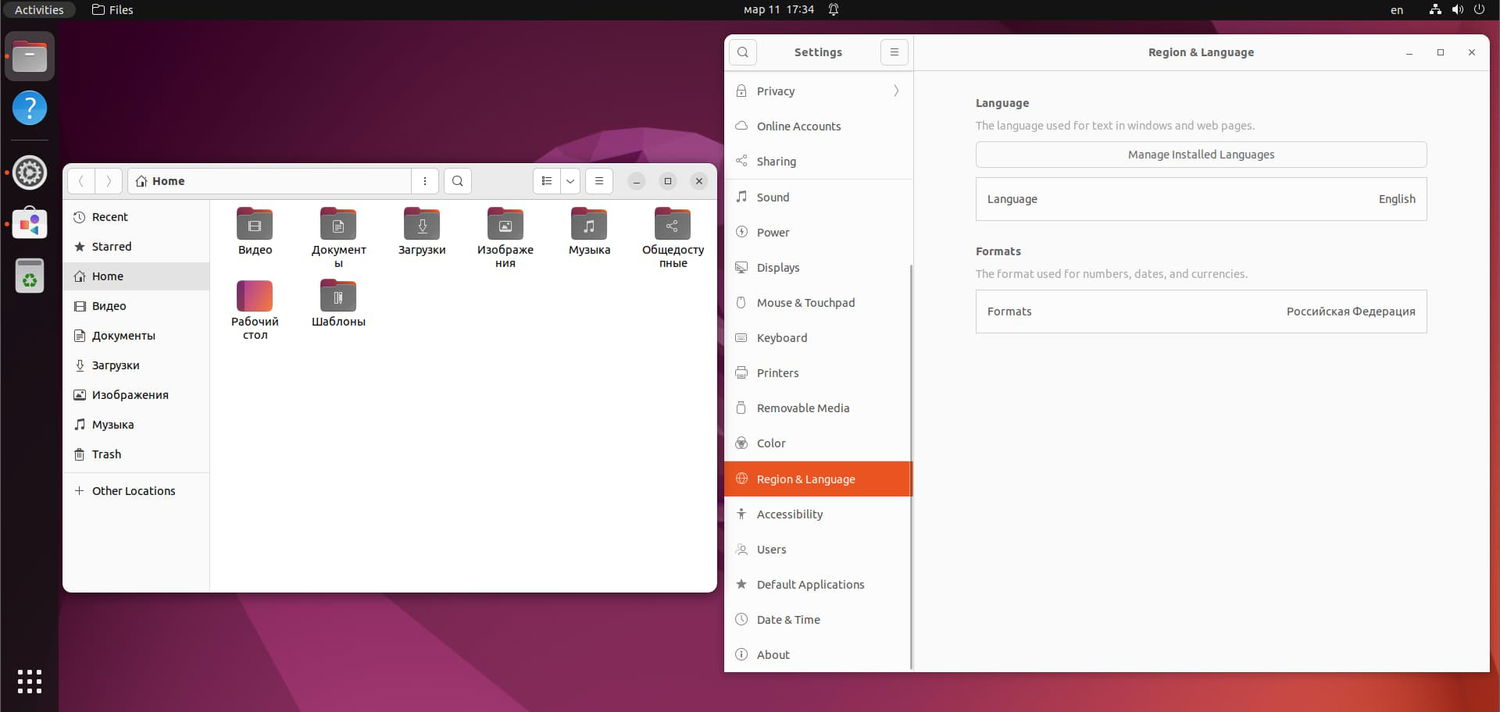Select Sound in Settings sidebar
1500x712 pixels.
(x=817, y=197)
